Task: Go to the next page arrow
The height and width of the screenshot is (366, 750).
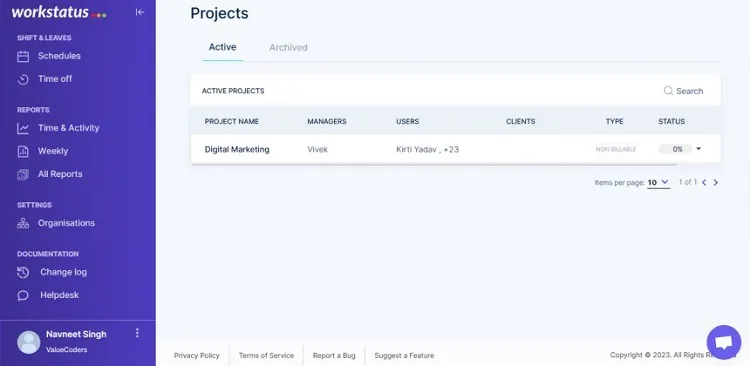Action: point(716,182)
